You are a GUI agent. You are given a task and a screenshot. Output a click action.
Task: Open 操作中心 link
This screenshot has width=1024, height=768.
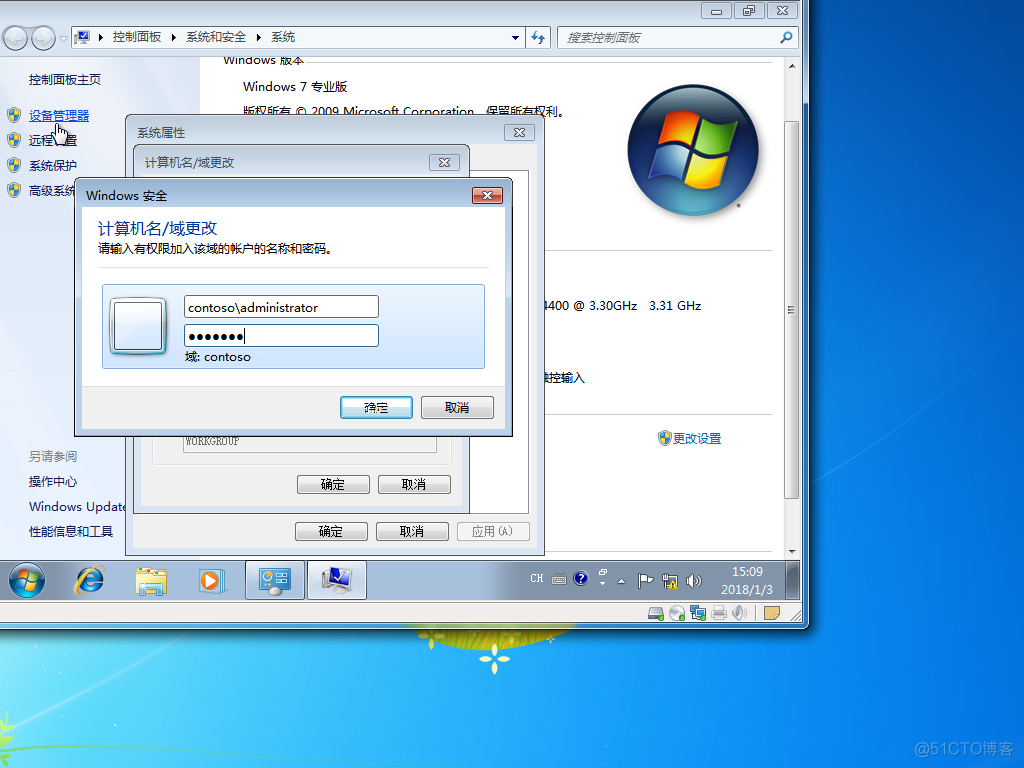coord(52,481)
